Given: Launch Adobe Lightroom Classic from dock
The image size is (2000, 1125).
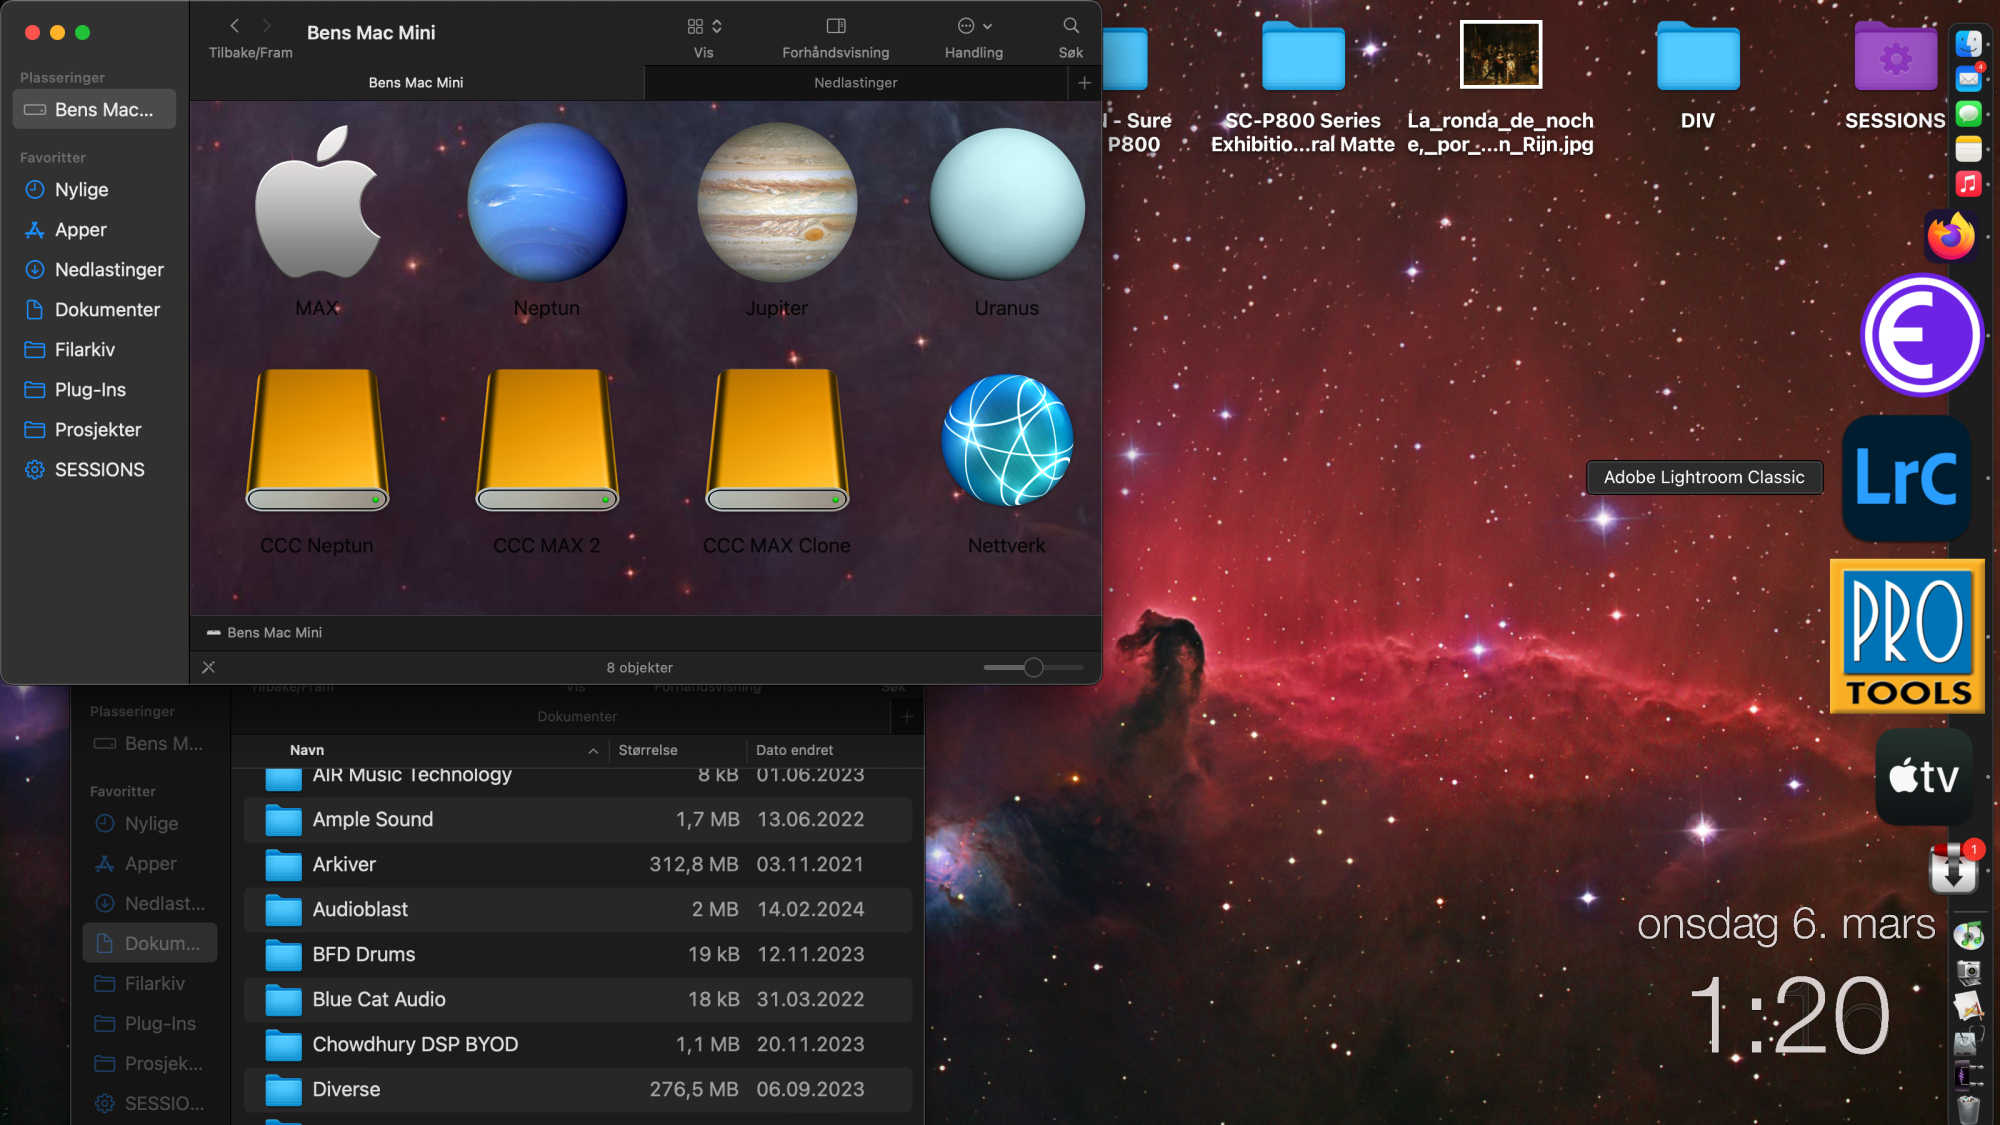Looking at the screenshot, I should point(1907,479).
